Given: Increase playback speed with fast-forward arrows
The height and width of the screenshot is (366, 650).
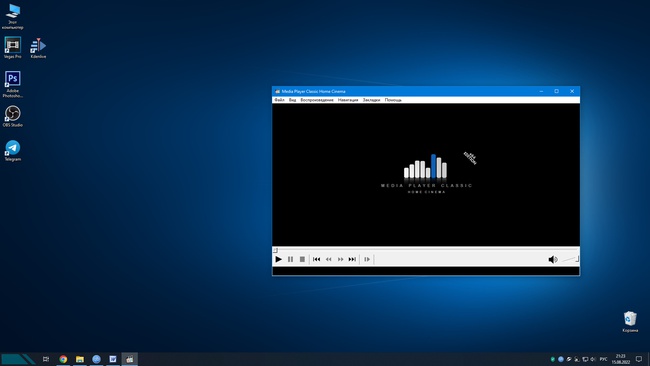Looking at the screenshot, I should pos(340,259).
